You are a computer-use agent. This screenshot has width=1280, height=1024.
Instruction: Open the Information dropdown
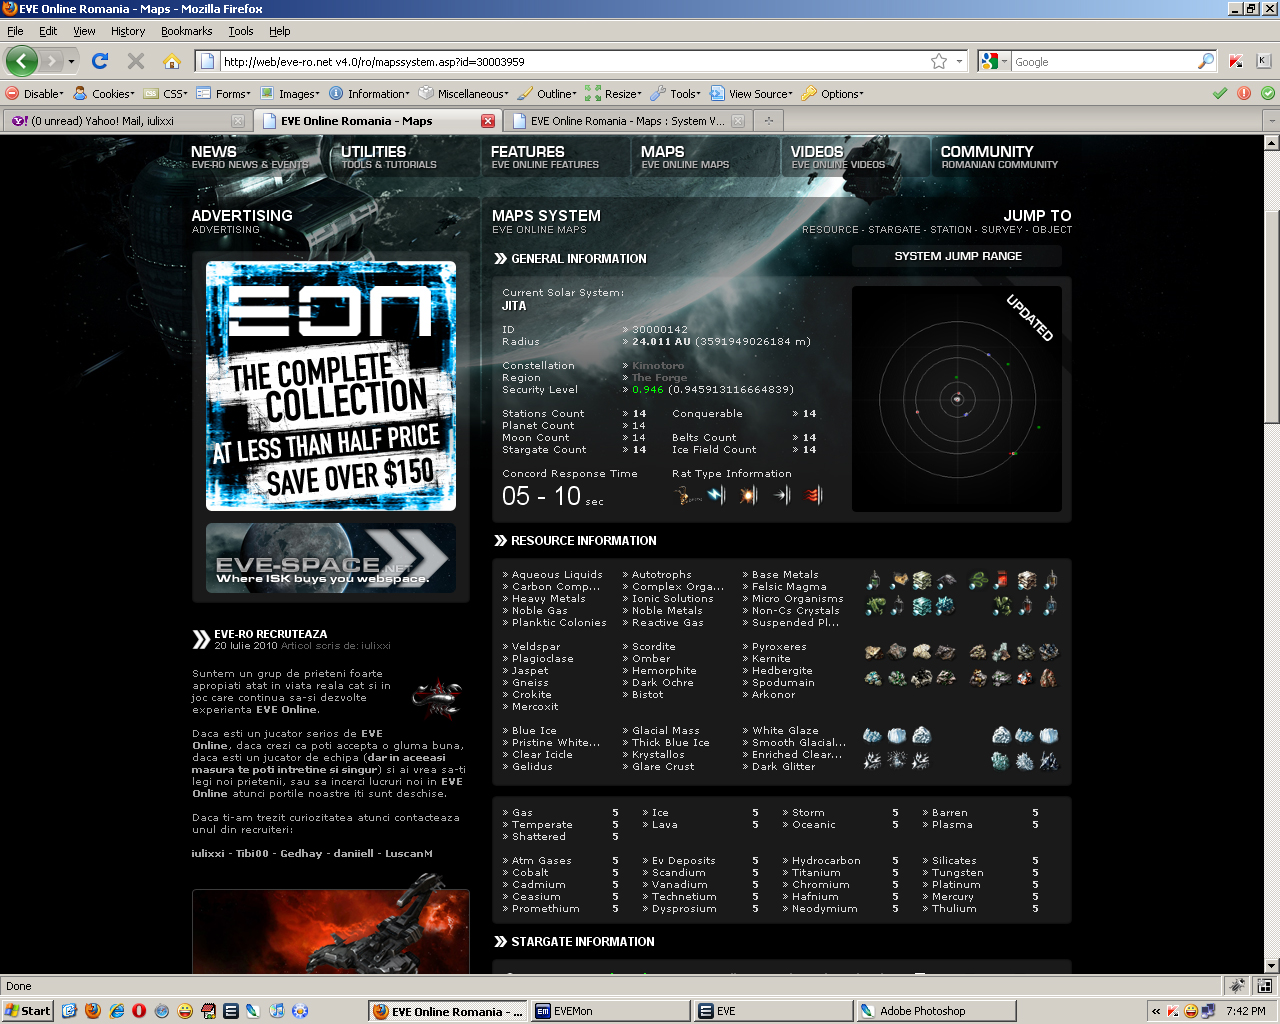coord(369,94)
